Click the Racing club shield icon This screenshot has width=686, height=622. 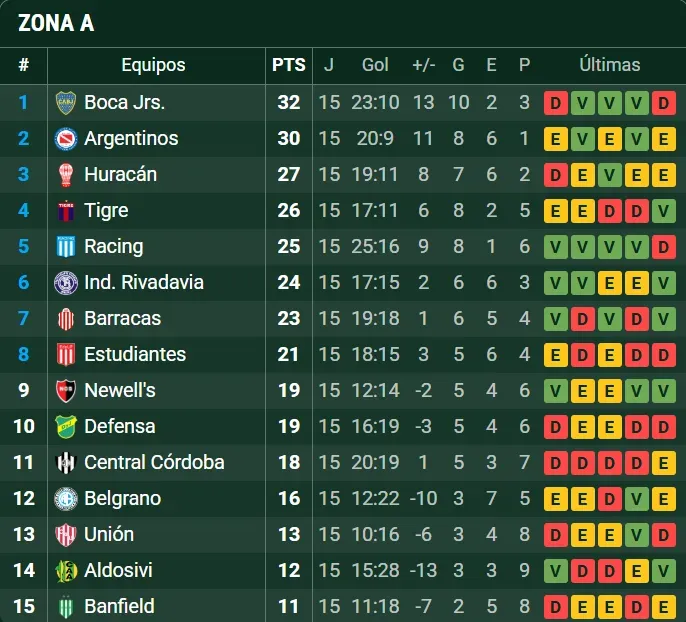click(66, 246)
